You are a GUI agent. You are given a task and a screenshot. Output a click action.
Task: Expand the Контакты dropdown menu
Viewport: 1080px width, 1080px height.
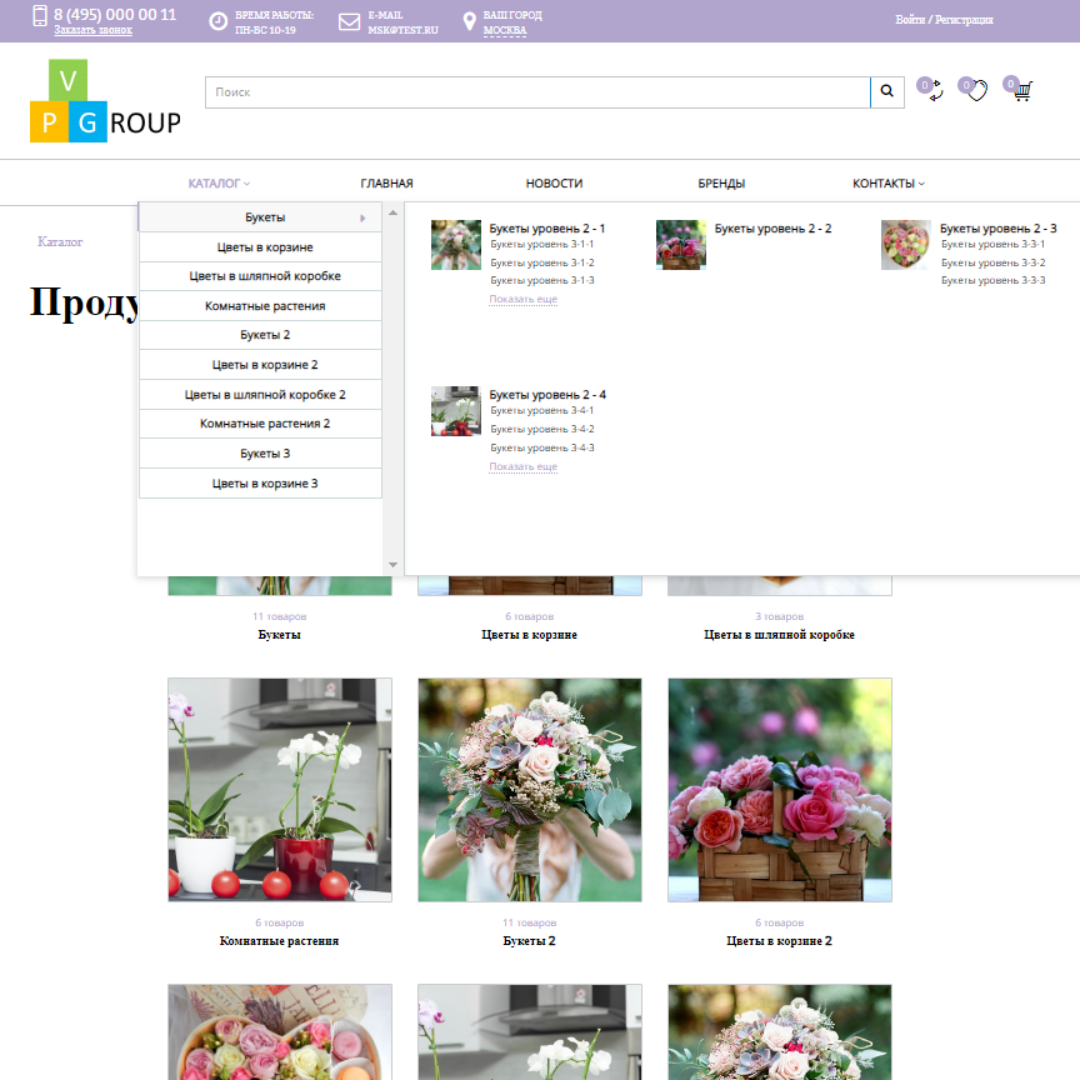(888, 184)
